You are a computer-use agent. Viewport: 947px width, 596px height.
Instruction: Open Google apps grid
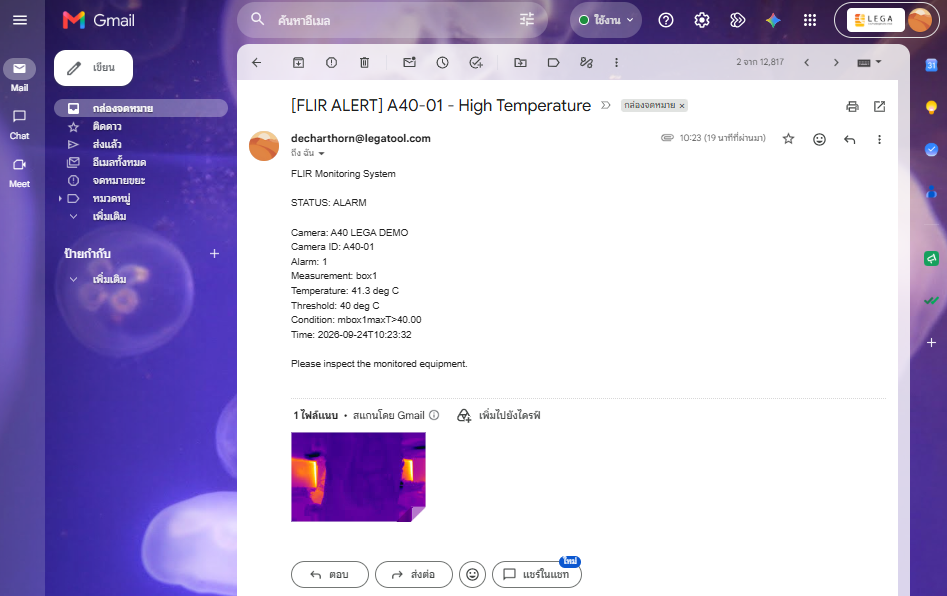pos(810,21)
